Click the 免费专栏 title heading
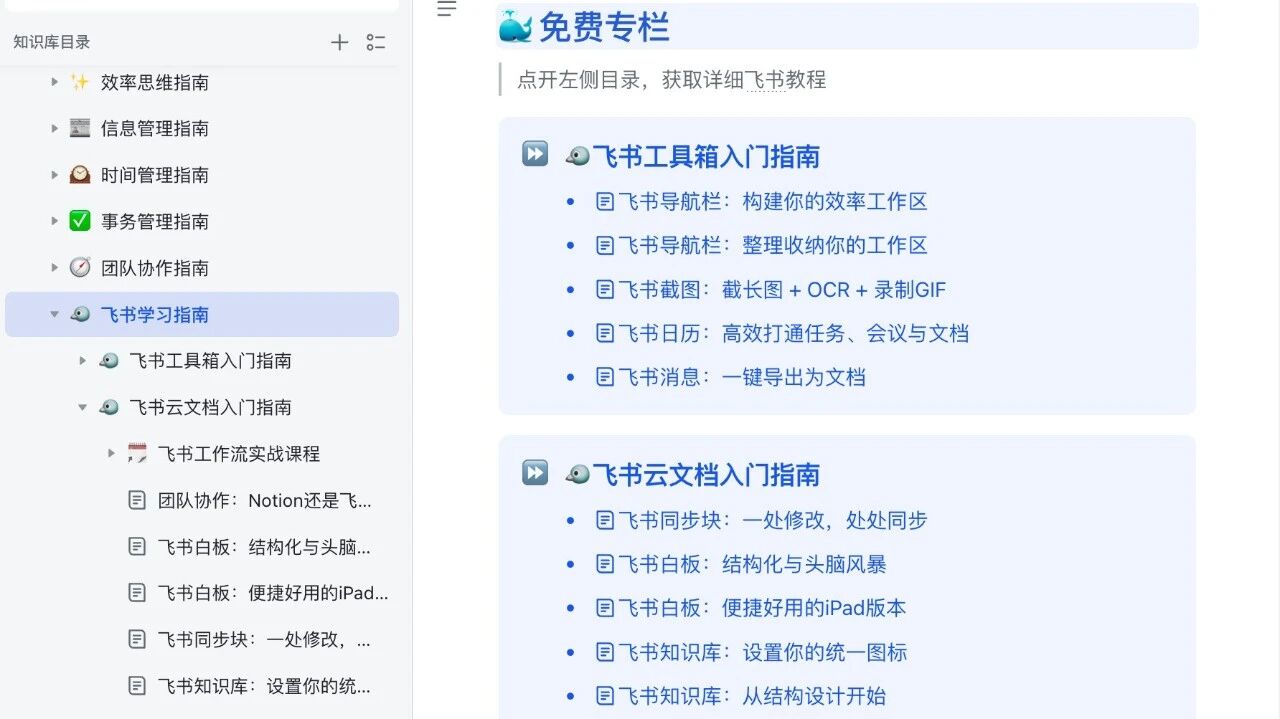The image size is (1280, 719). [604, 27]
